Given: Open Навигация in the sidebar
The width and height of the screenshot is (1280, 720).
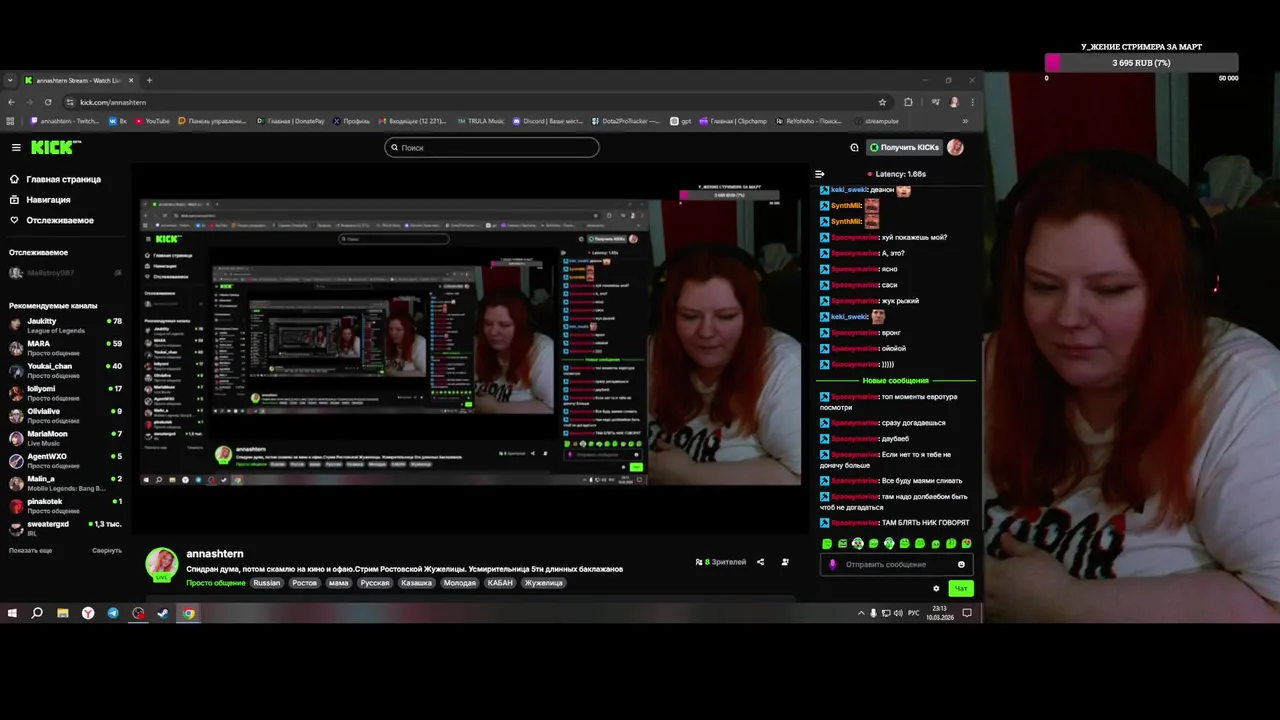Looking at the screenshot, I should tap(48, 200).
